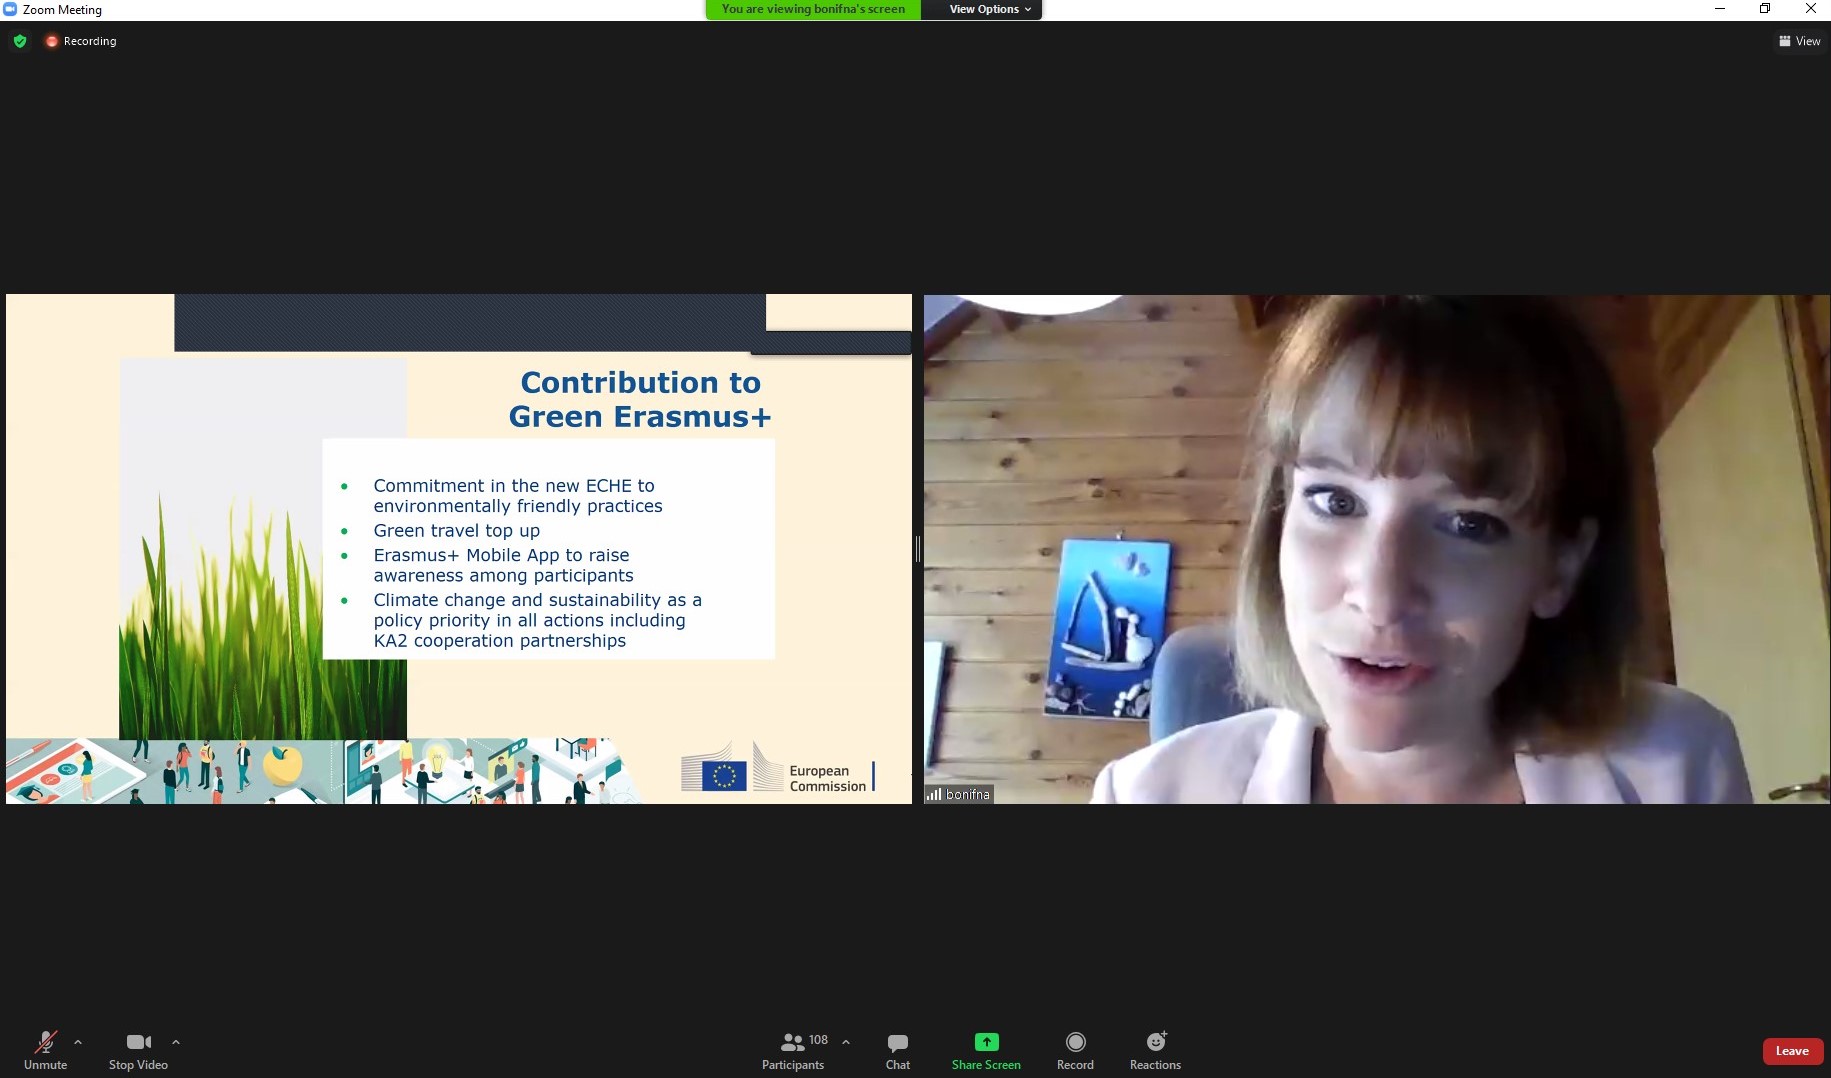The height and width of the screenshot is (1078, 1831).
Task: Unmute the microphone
Action: coord(45,1050)
